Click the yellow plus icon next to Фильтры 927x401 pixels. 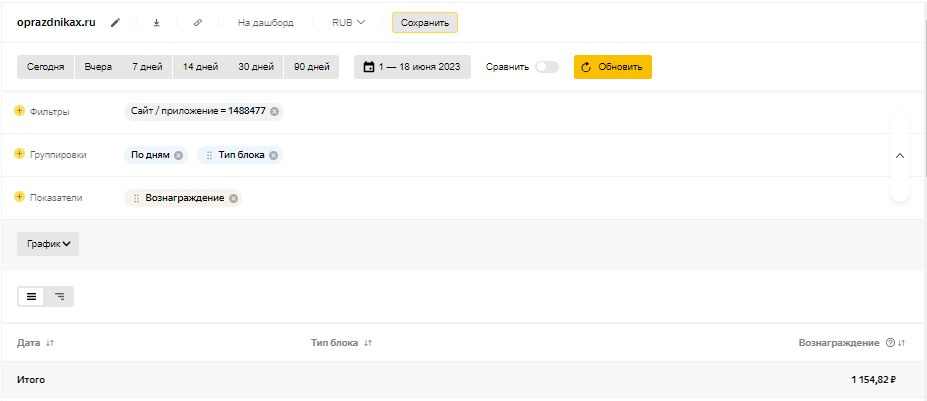[19, 111]
